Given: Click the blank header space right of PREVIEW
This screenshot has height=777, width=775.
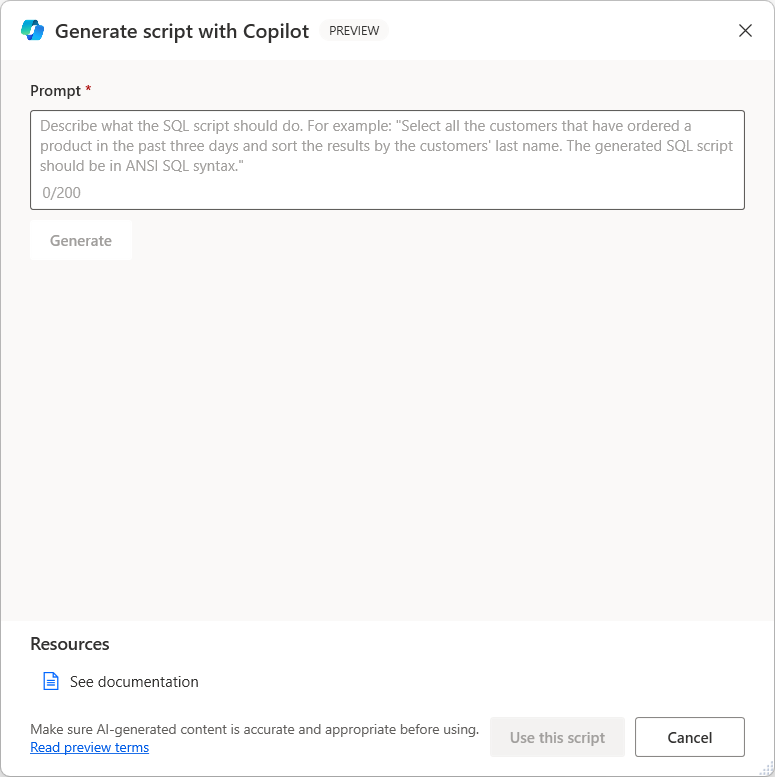Looking at the screenshot, I should tap(560, 30).
